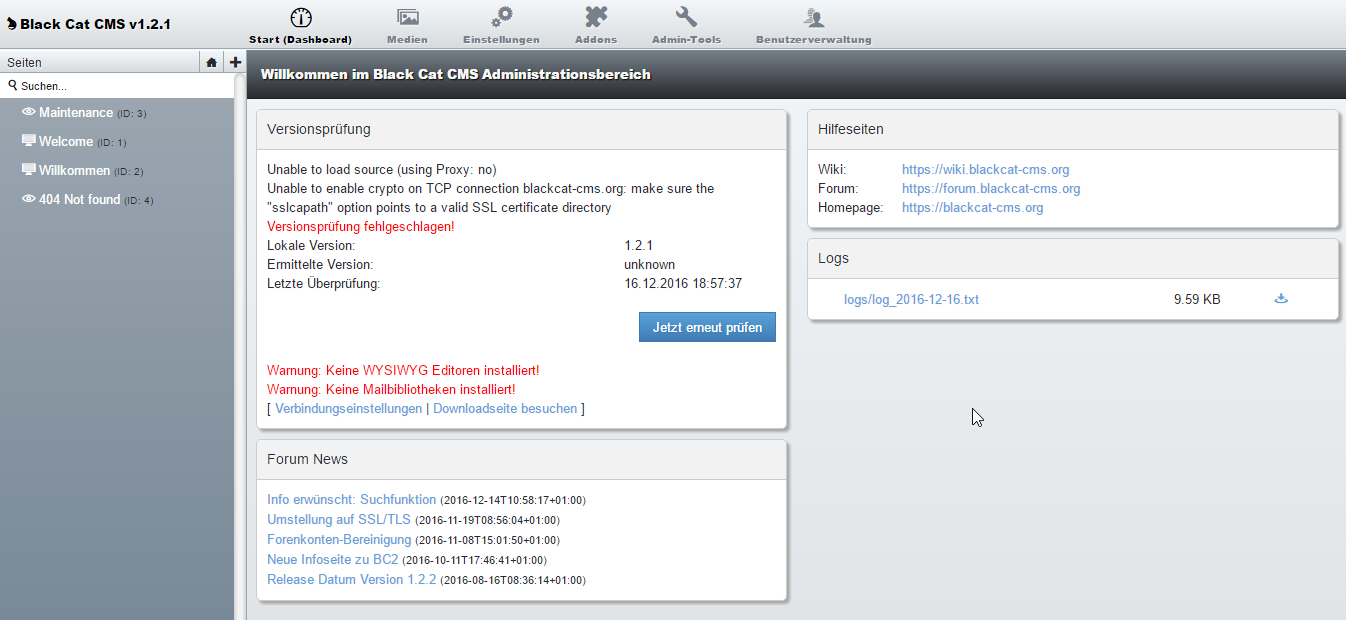Click the monitor icon beside Willkommen page
The height and width of the screenshot is (620, 1346).
pyautogui.click(x=29, y=170)
